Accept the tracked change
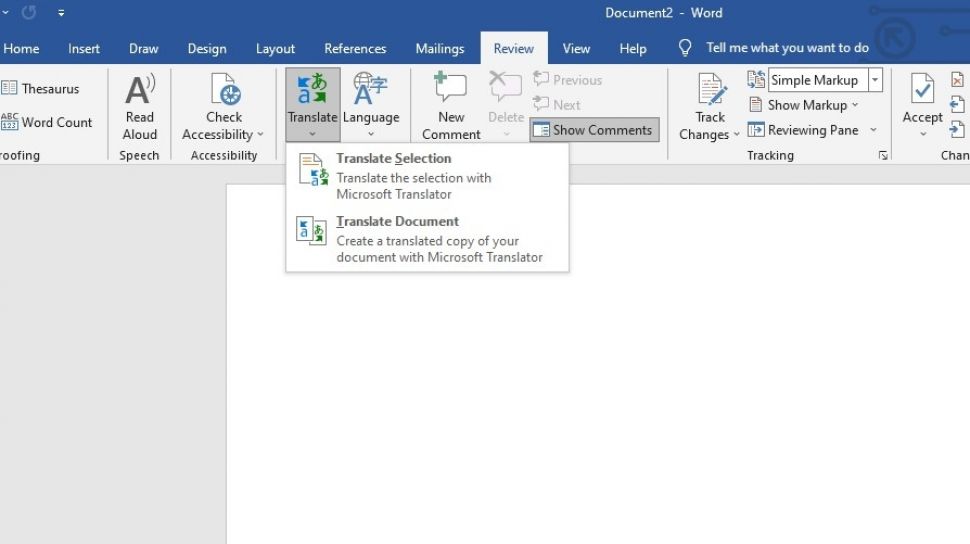970x544 pixels. pos(922,98)
